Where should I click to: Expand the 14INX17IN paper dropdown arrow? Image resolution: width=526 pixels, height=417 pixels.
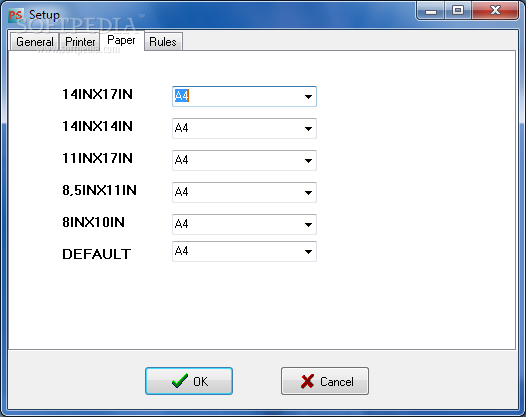click(x=308, y=97)
